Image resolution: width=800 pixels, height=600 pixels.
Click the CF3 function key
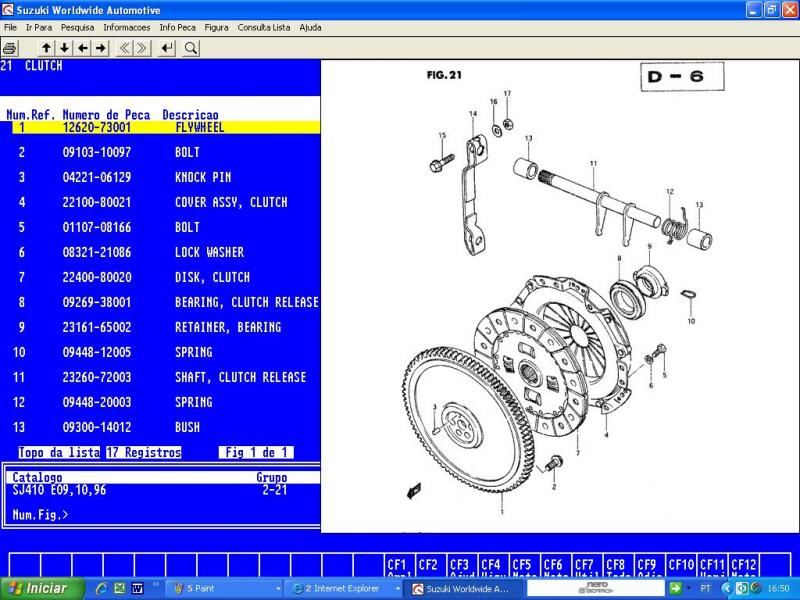(x=462, y=565)
